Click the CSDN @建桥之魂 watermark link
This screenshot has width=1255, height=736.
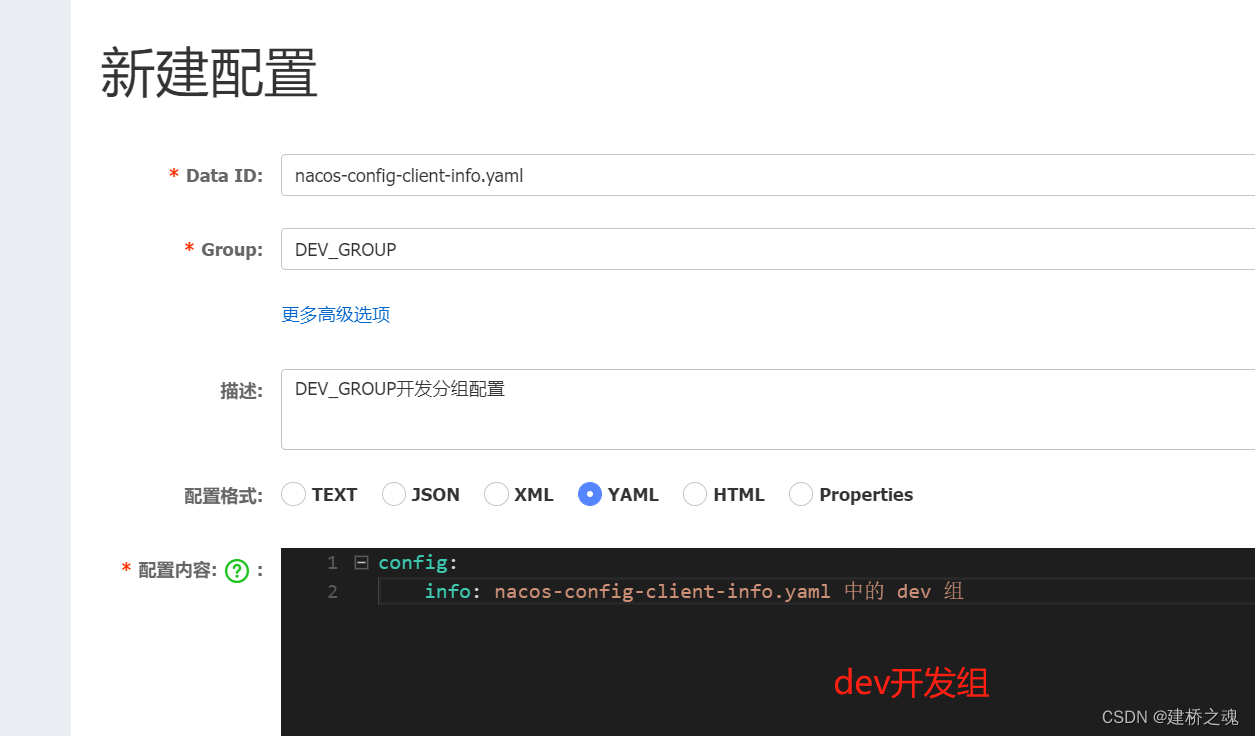1171,716
